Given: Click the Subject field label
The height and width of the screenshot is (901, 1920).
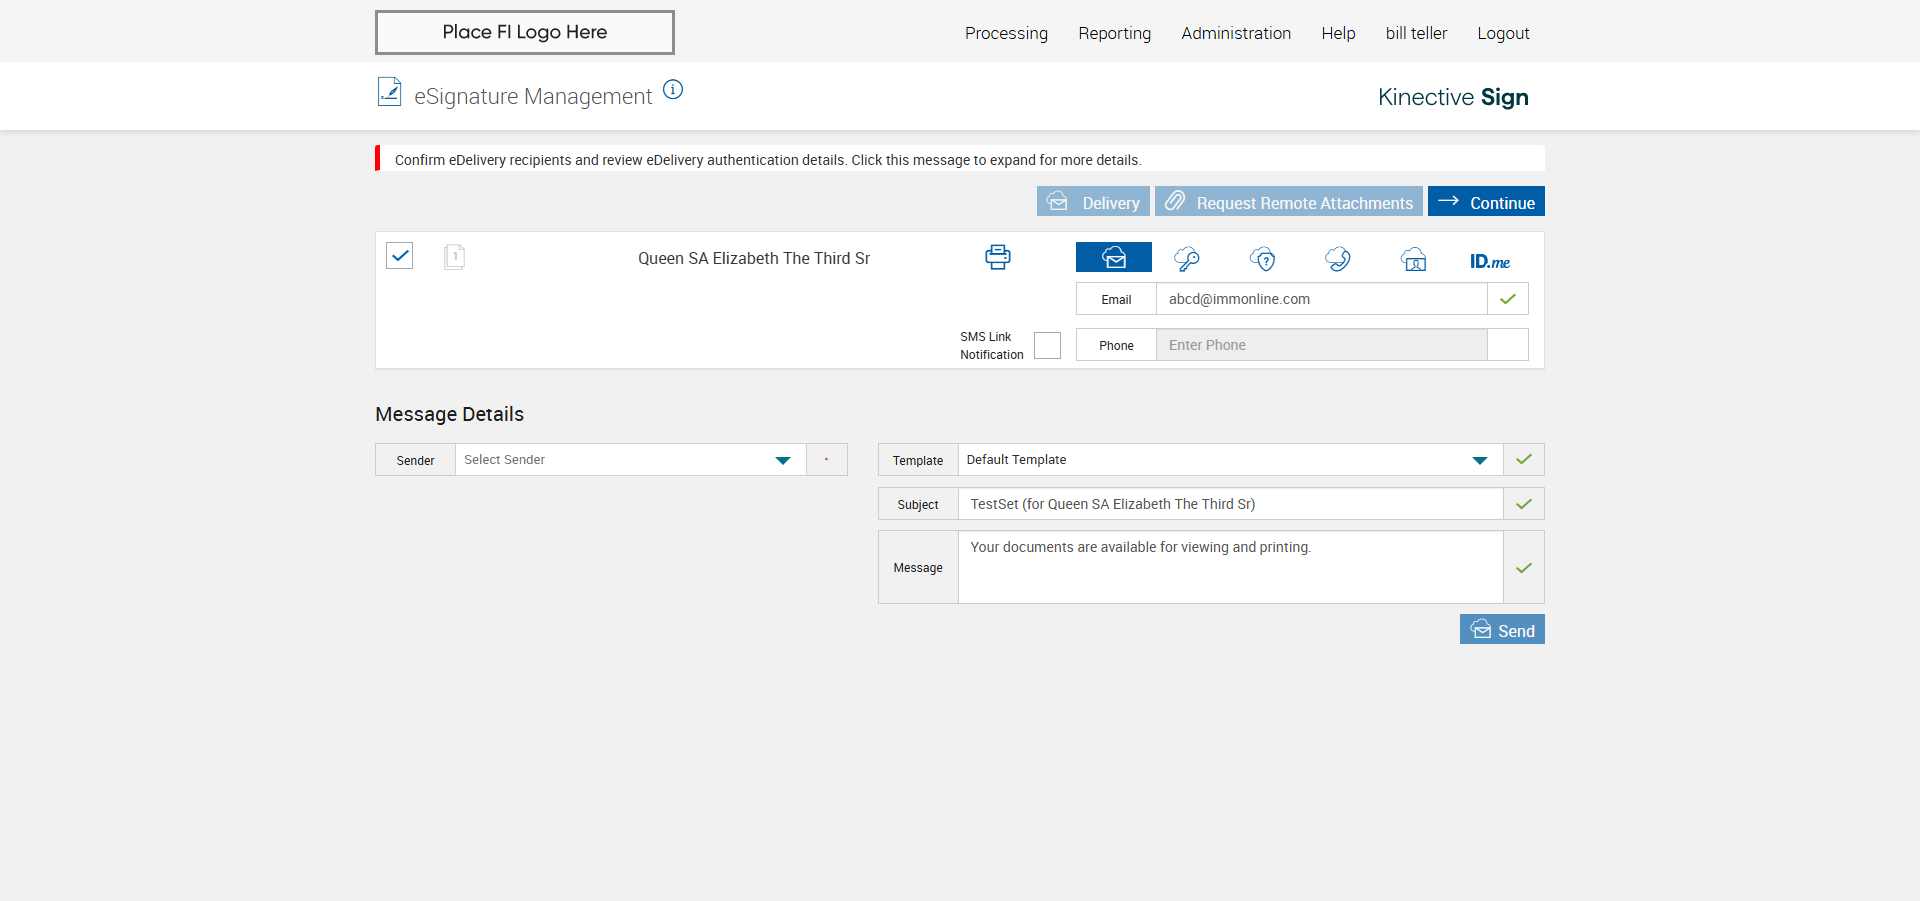Looking at the screenshot, I should (x=918, y=504).
